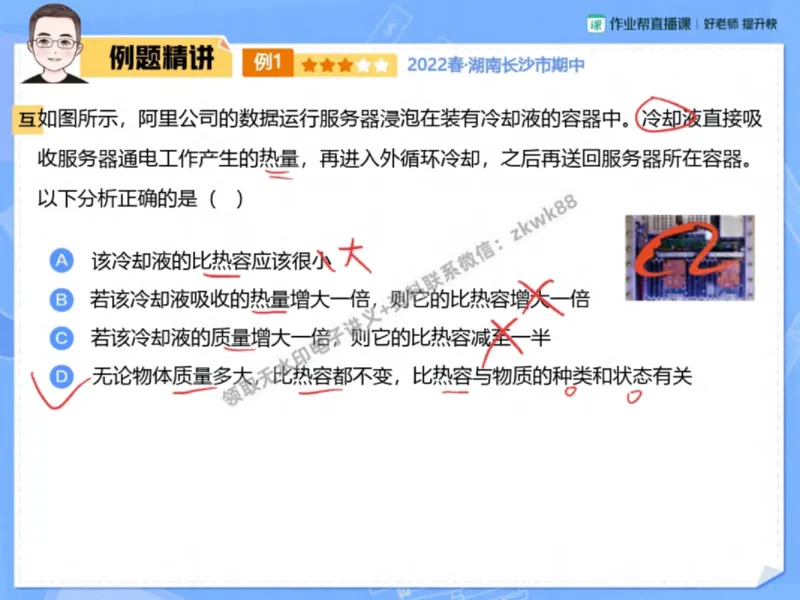Click the 2022春·湖南长沙市期中 source text

pos(495,65)
